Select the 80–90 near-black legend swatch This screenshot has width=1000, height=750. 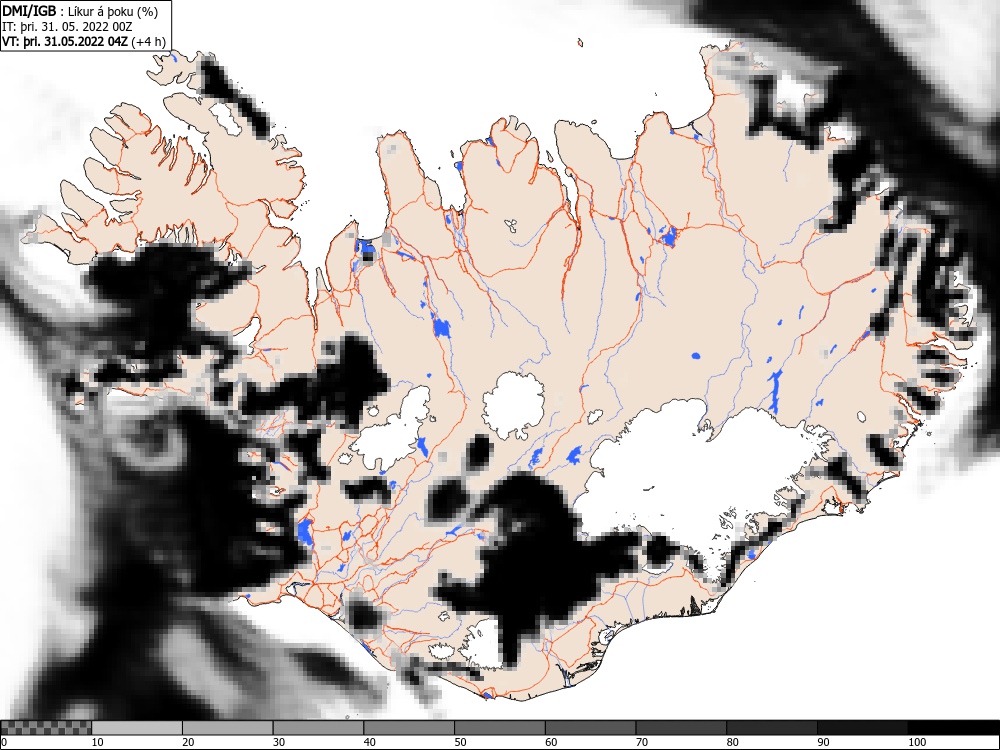[x=771, y=728]
